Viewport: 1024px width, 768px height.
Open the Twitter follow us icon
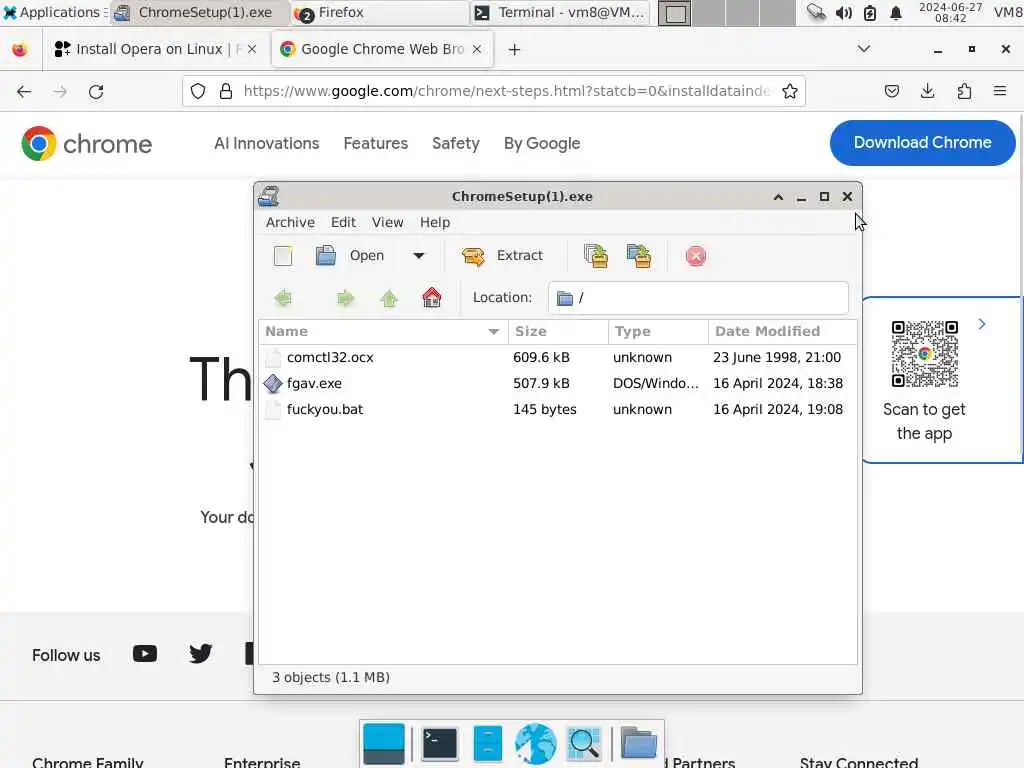200,654
